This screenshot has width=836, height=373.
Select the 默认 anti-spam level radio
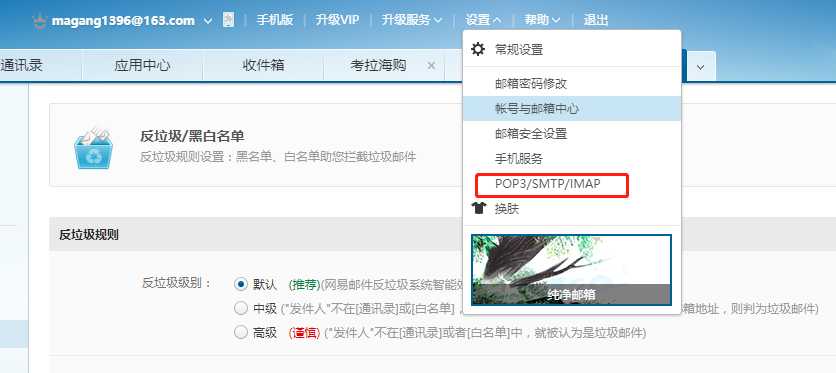(x=241, y=284)
